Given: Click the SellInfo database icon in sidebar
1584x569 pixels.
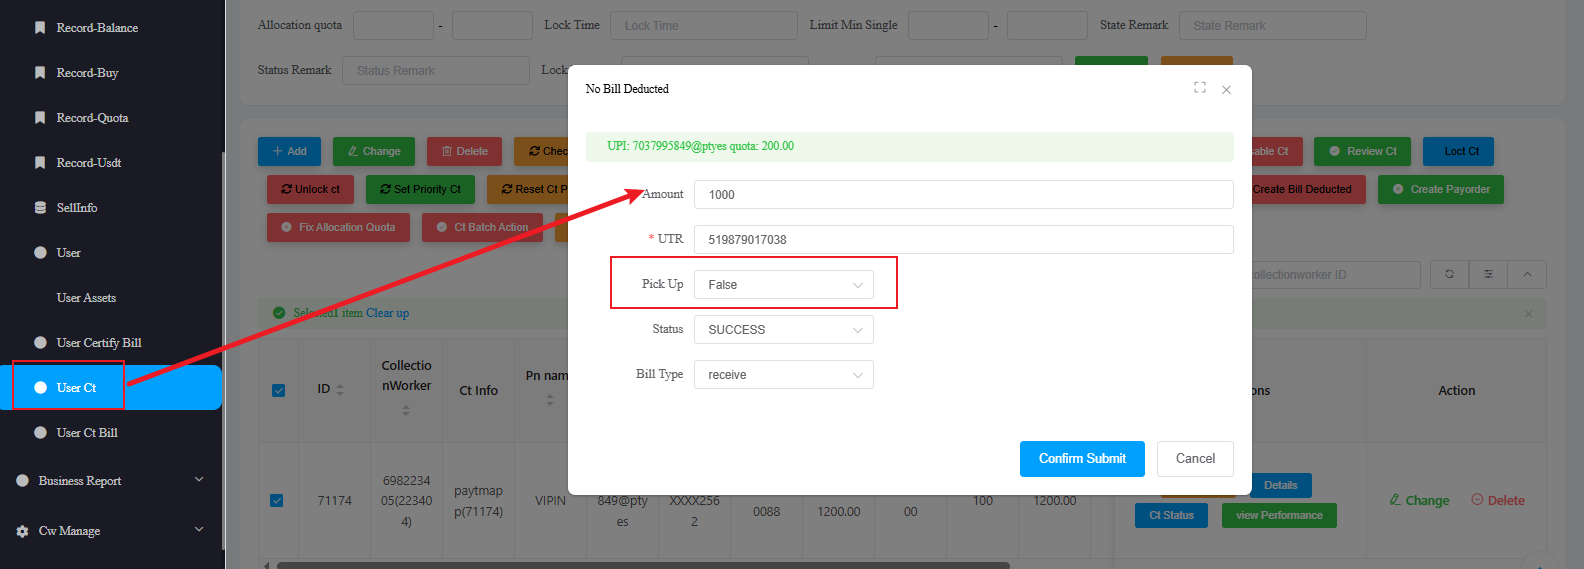Looking at the screenshot, I should click(x=40, y=208).
